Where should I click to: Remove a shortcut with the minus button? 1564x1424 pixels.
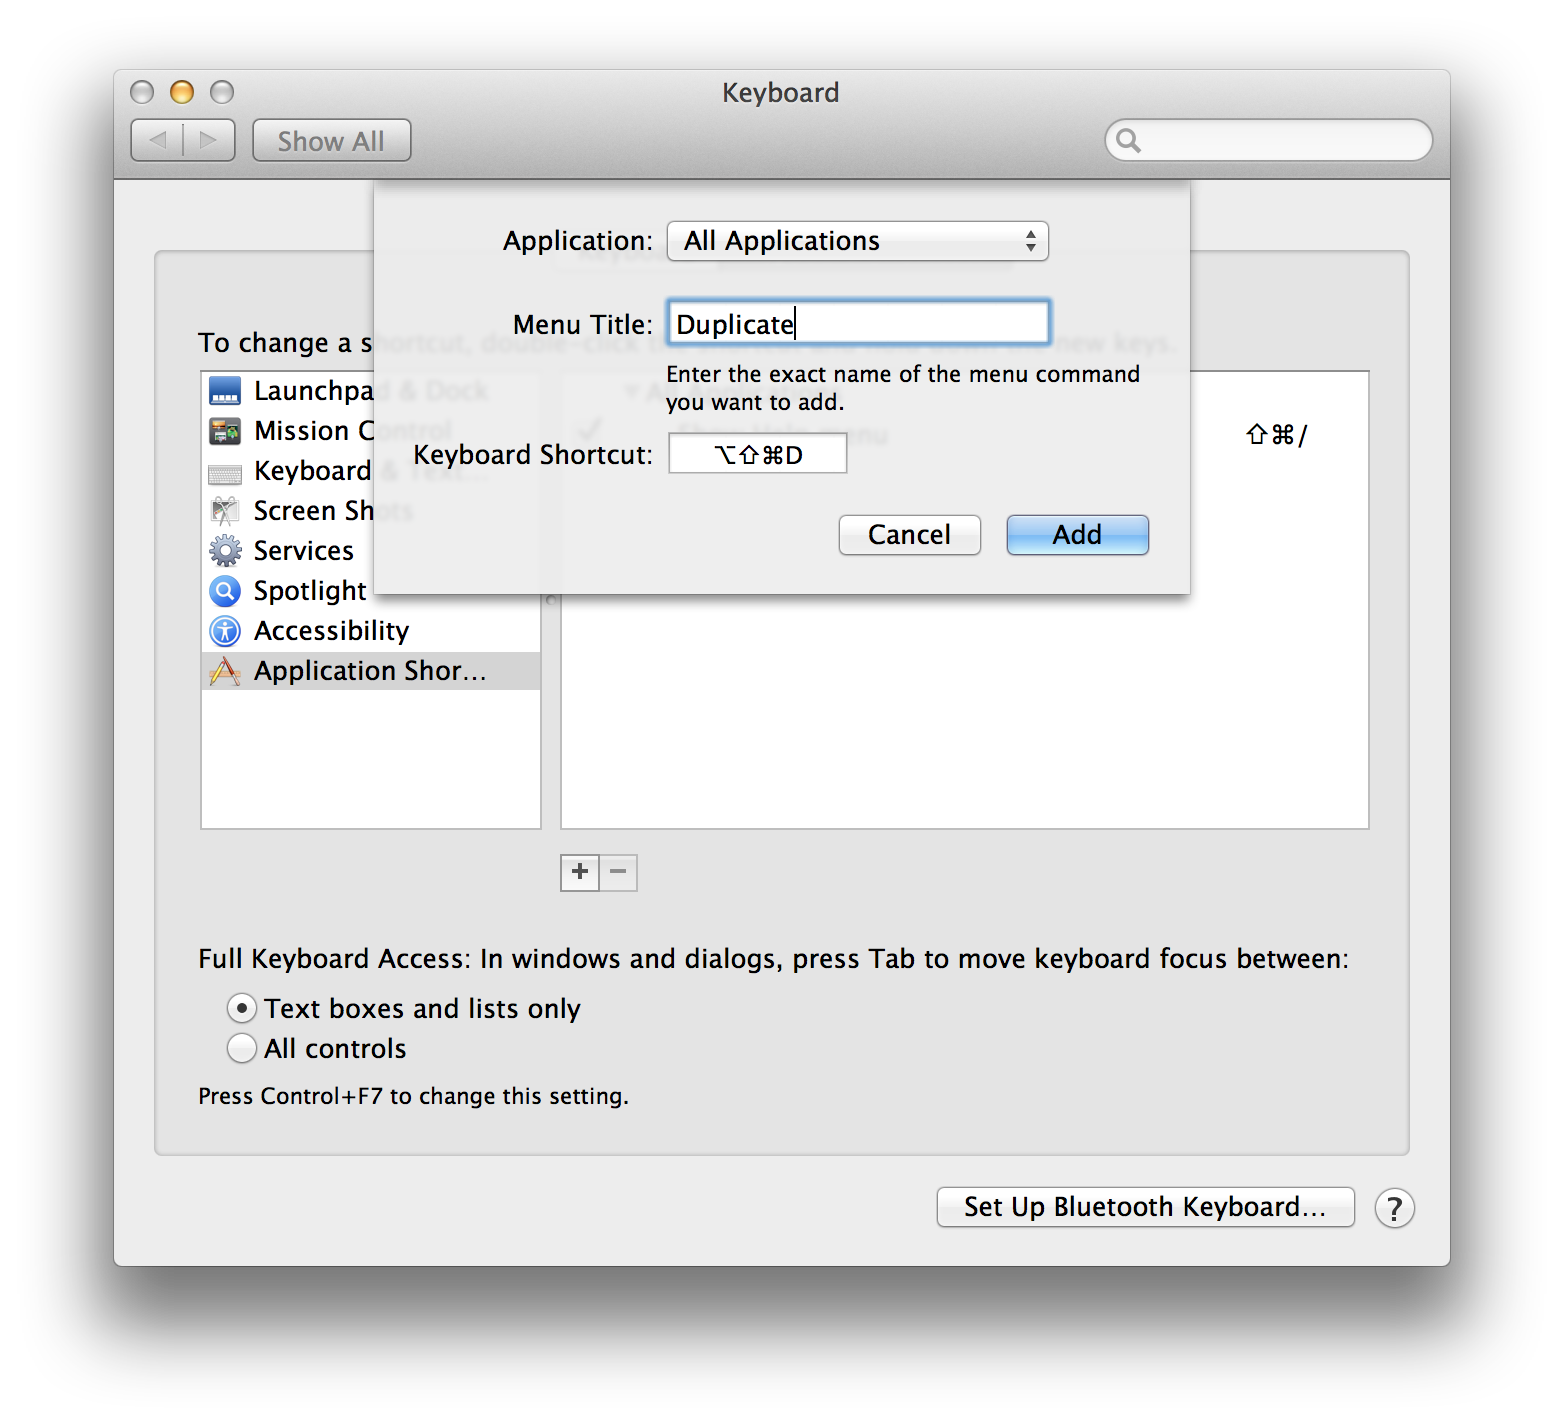coord(618,872)
